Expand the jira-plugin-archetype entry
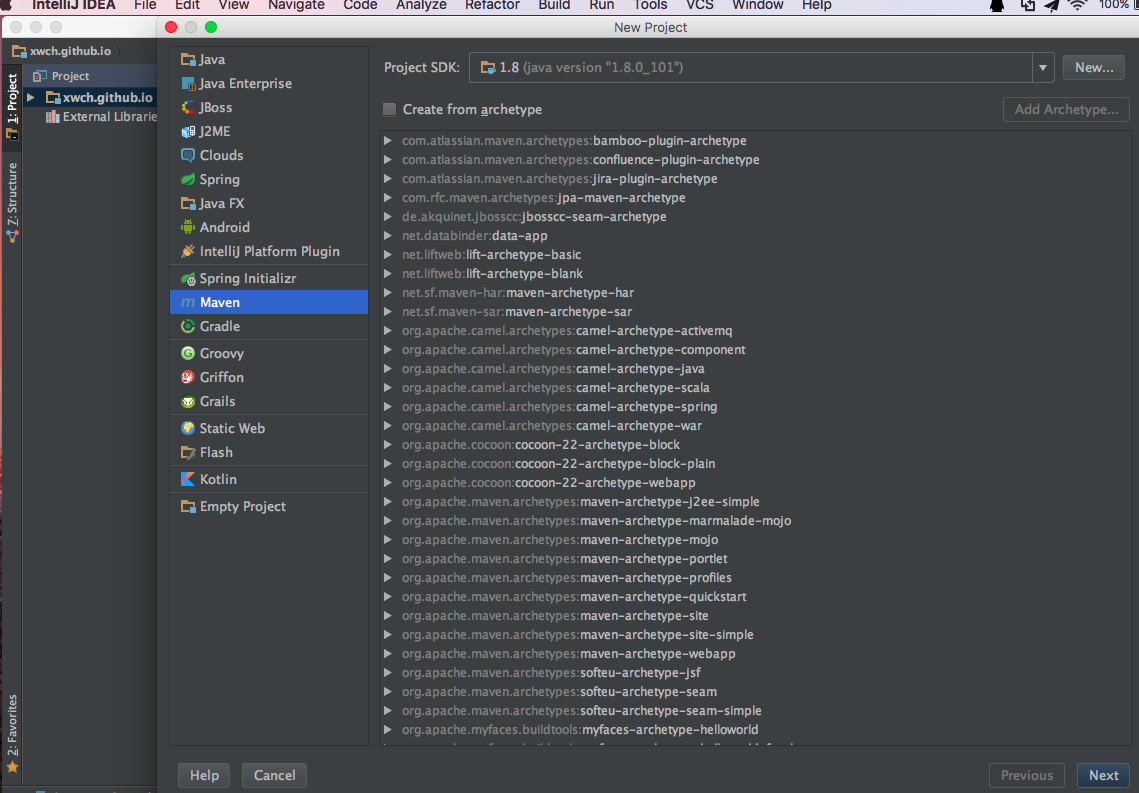The image size is (1139, 793). 388,179
